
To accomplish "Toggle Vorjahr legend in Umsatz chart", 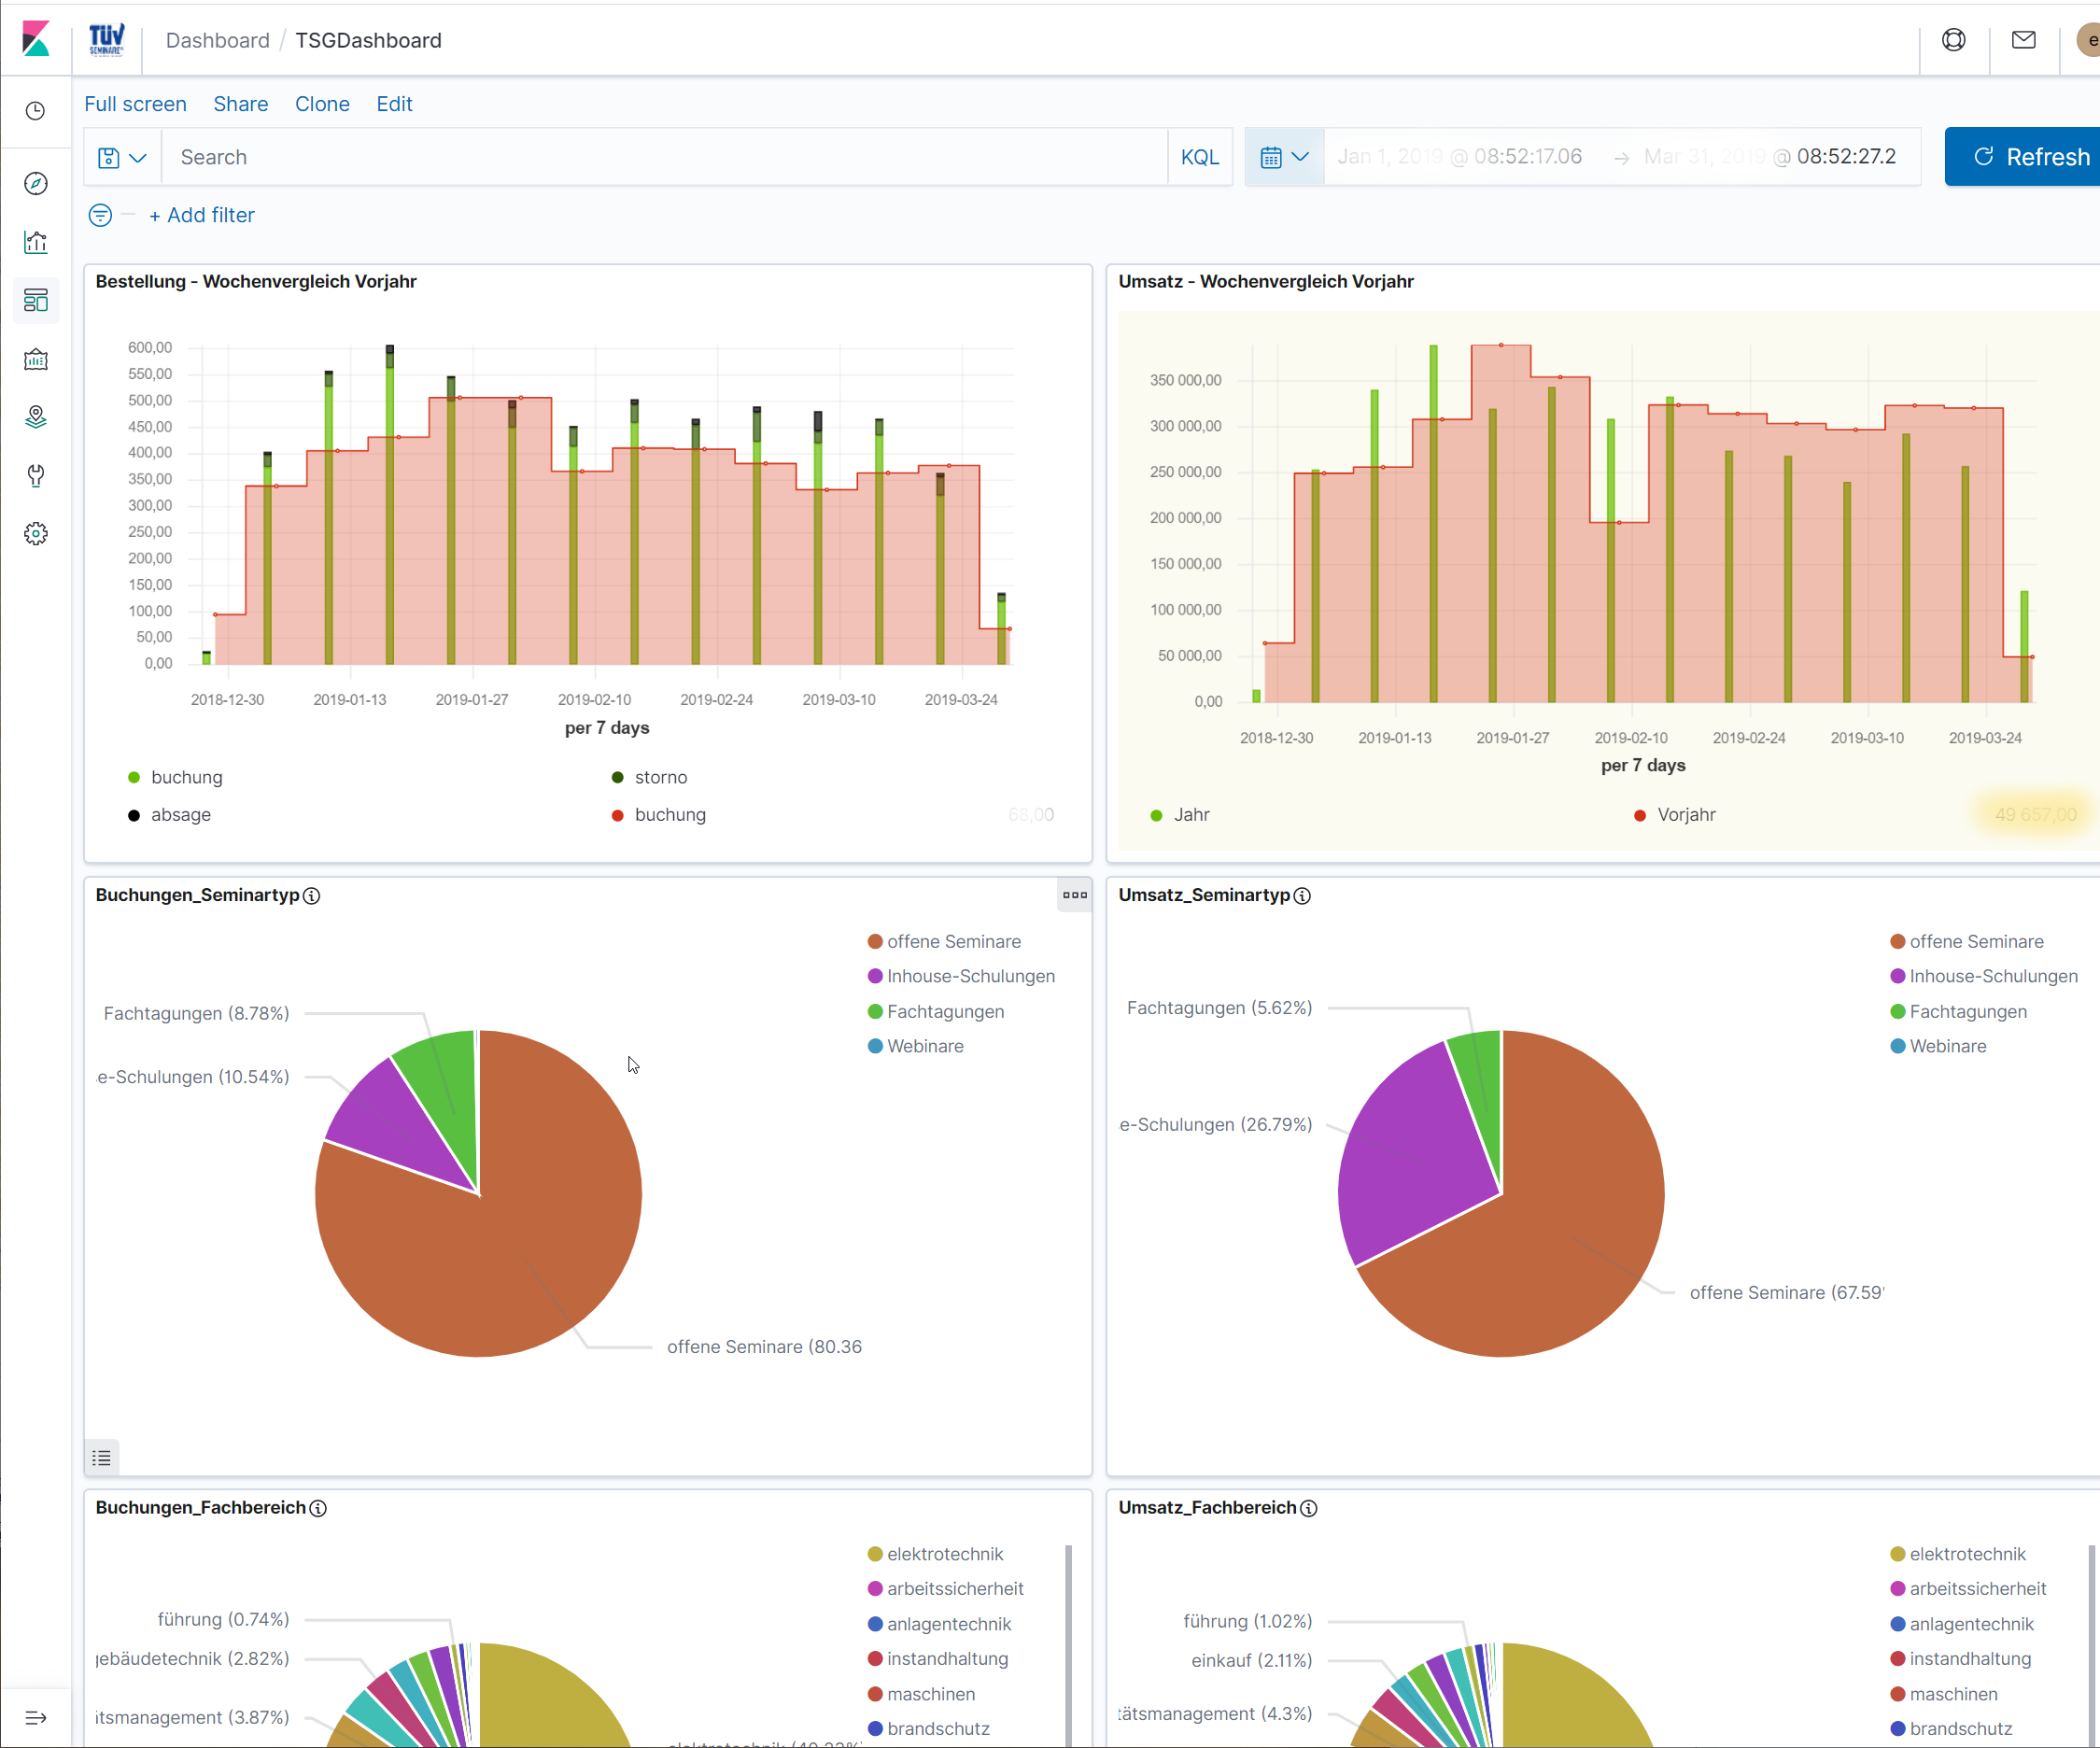I will tap(1674, 814).
